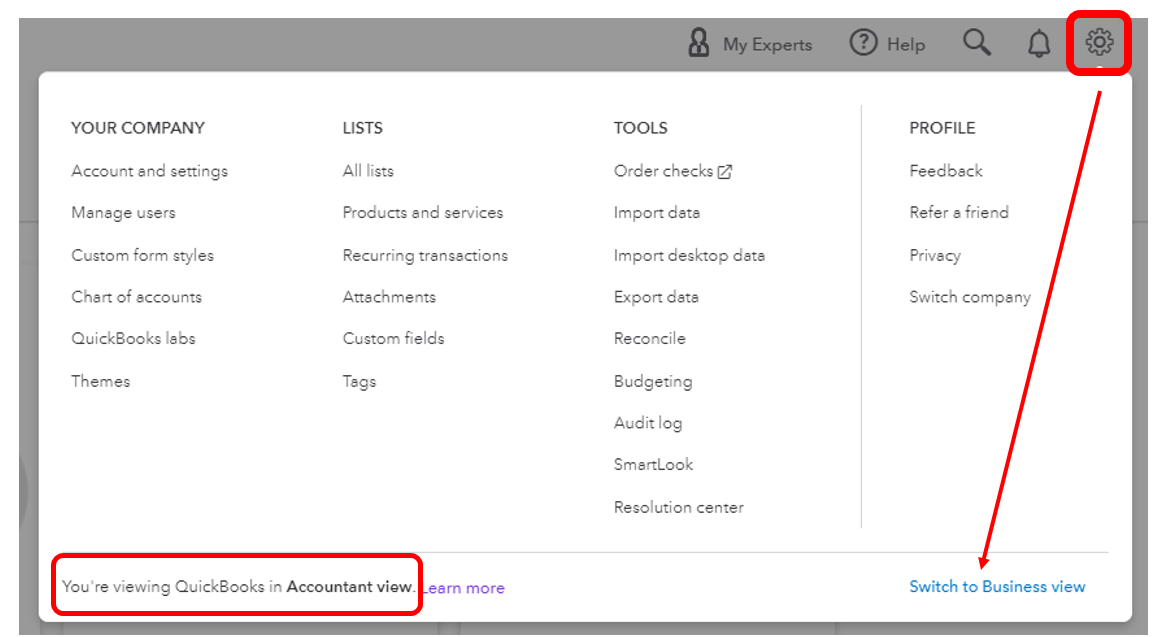Open QuickBooks labs
This screenshot has height=637, width=1155.
133,339
